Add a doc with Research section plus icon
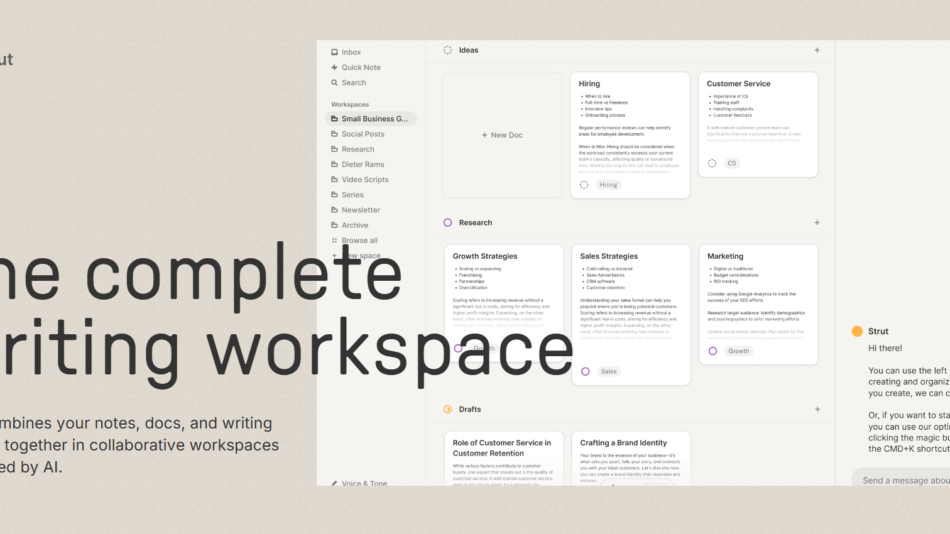This screenshot has width=950, height=534. tap(817, 223)
